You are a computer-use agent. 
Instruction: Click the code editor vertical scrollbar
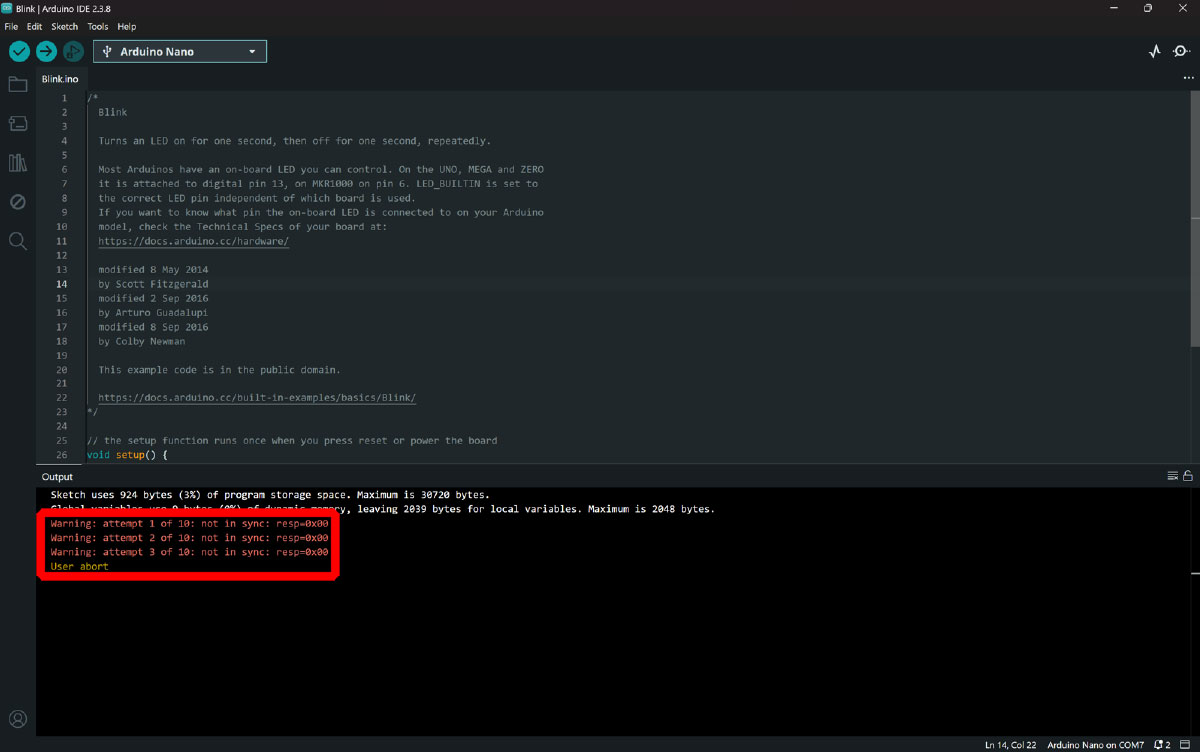[x=1195, y=218]
